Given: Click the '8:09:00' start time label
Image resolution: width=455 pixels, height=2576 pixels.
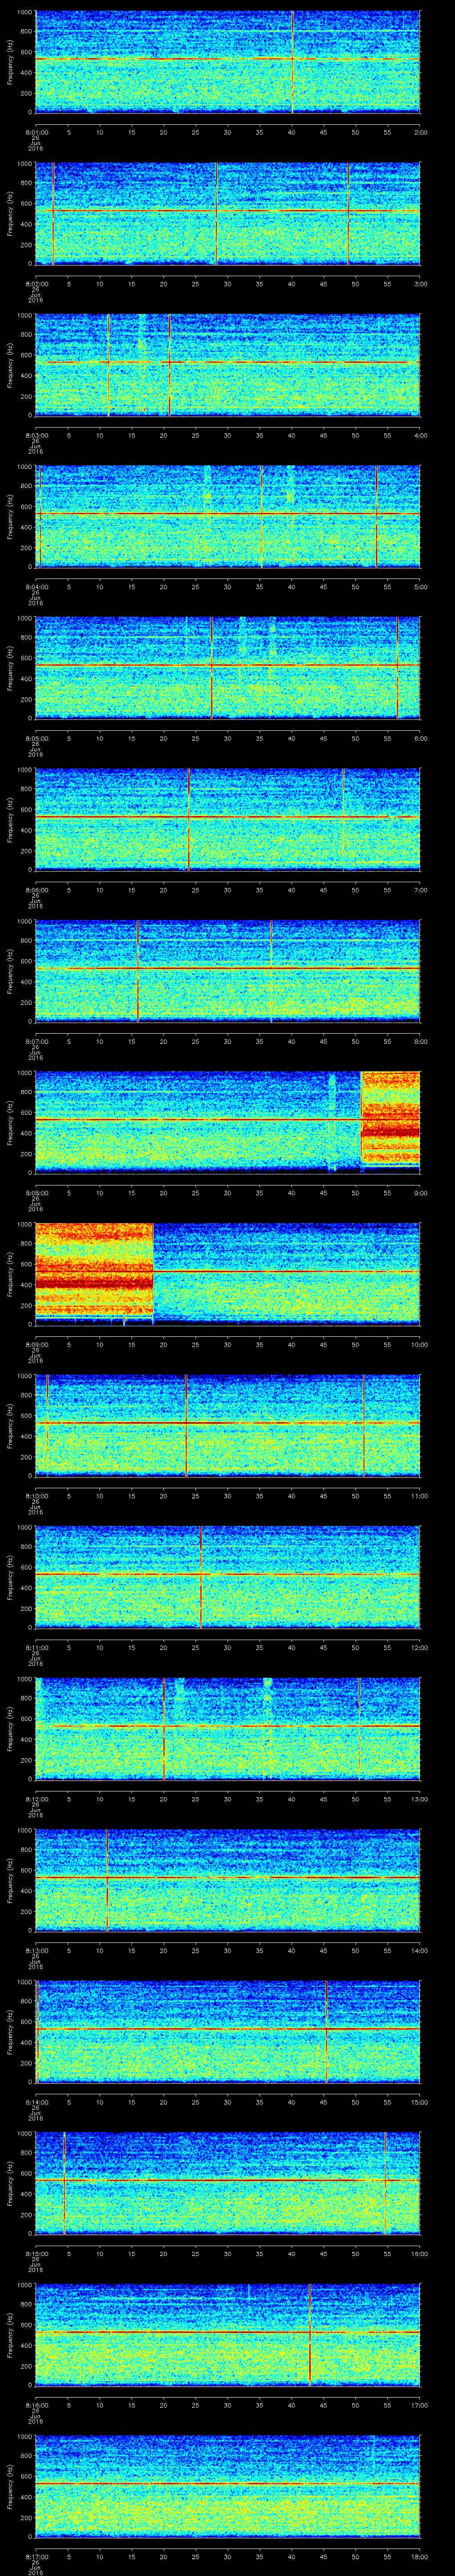Looking at the screenshot, I should (36, 1343).
